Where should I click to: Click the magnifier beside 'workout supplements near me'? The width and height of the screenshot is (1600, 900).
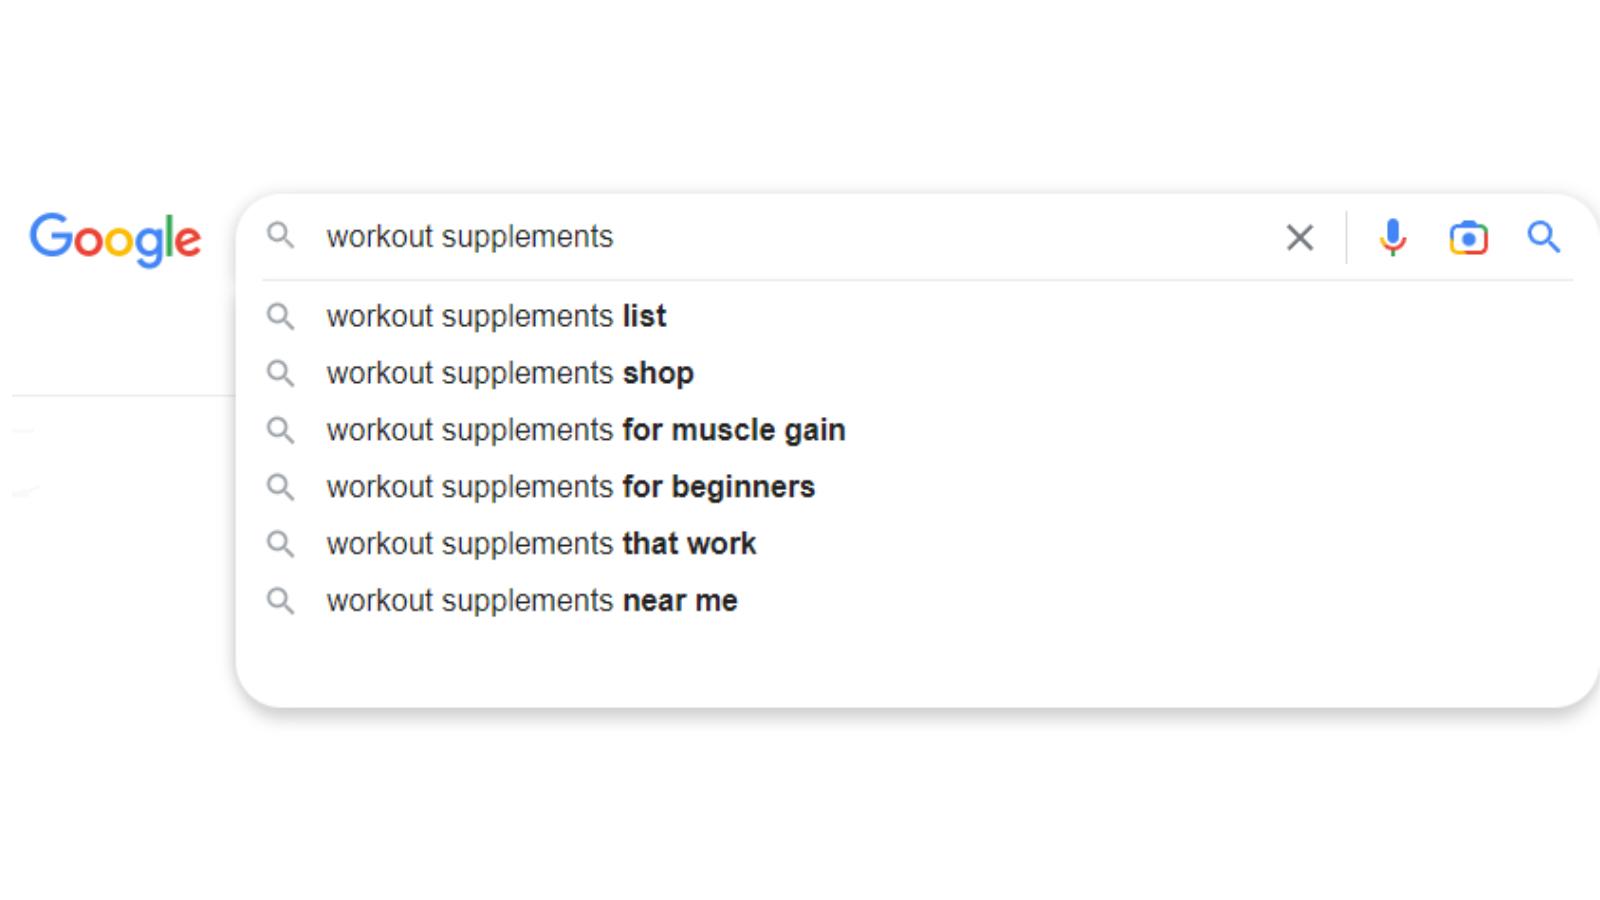pyautogui.click(x=281, y=600)
